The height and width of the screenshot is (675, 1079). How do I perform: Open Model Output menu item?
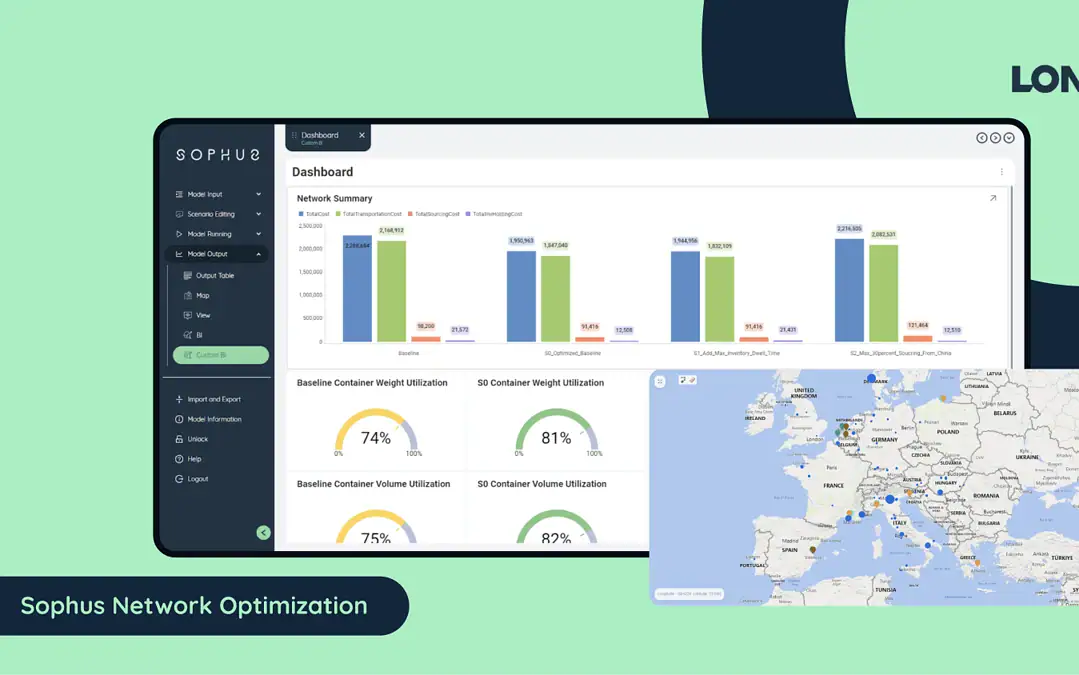click(x=217, y=254)
